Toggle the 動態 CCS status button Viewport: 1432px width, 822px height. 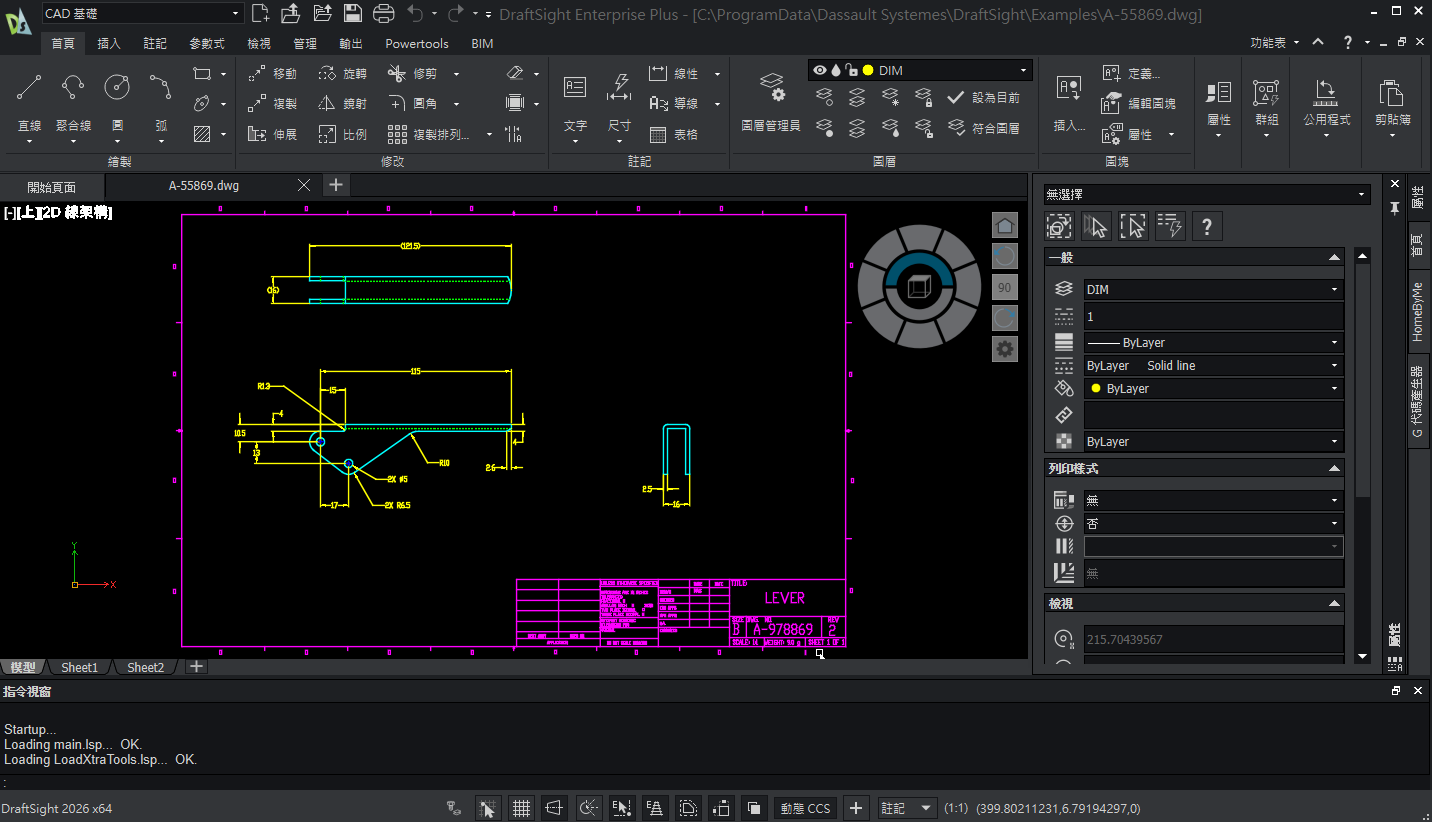[805, 808]
